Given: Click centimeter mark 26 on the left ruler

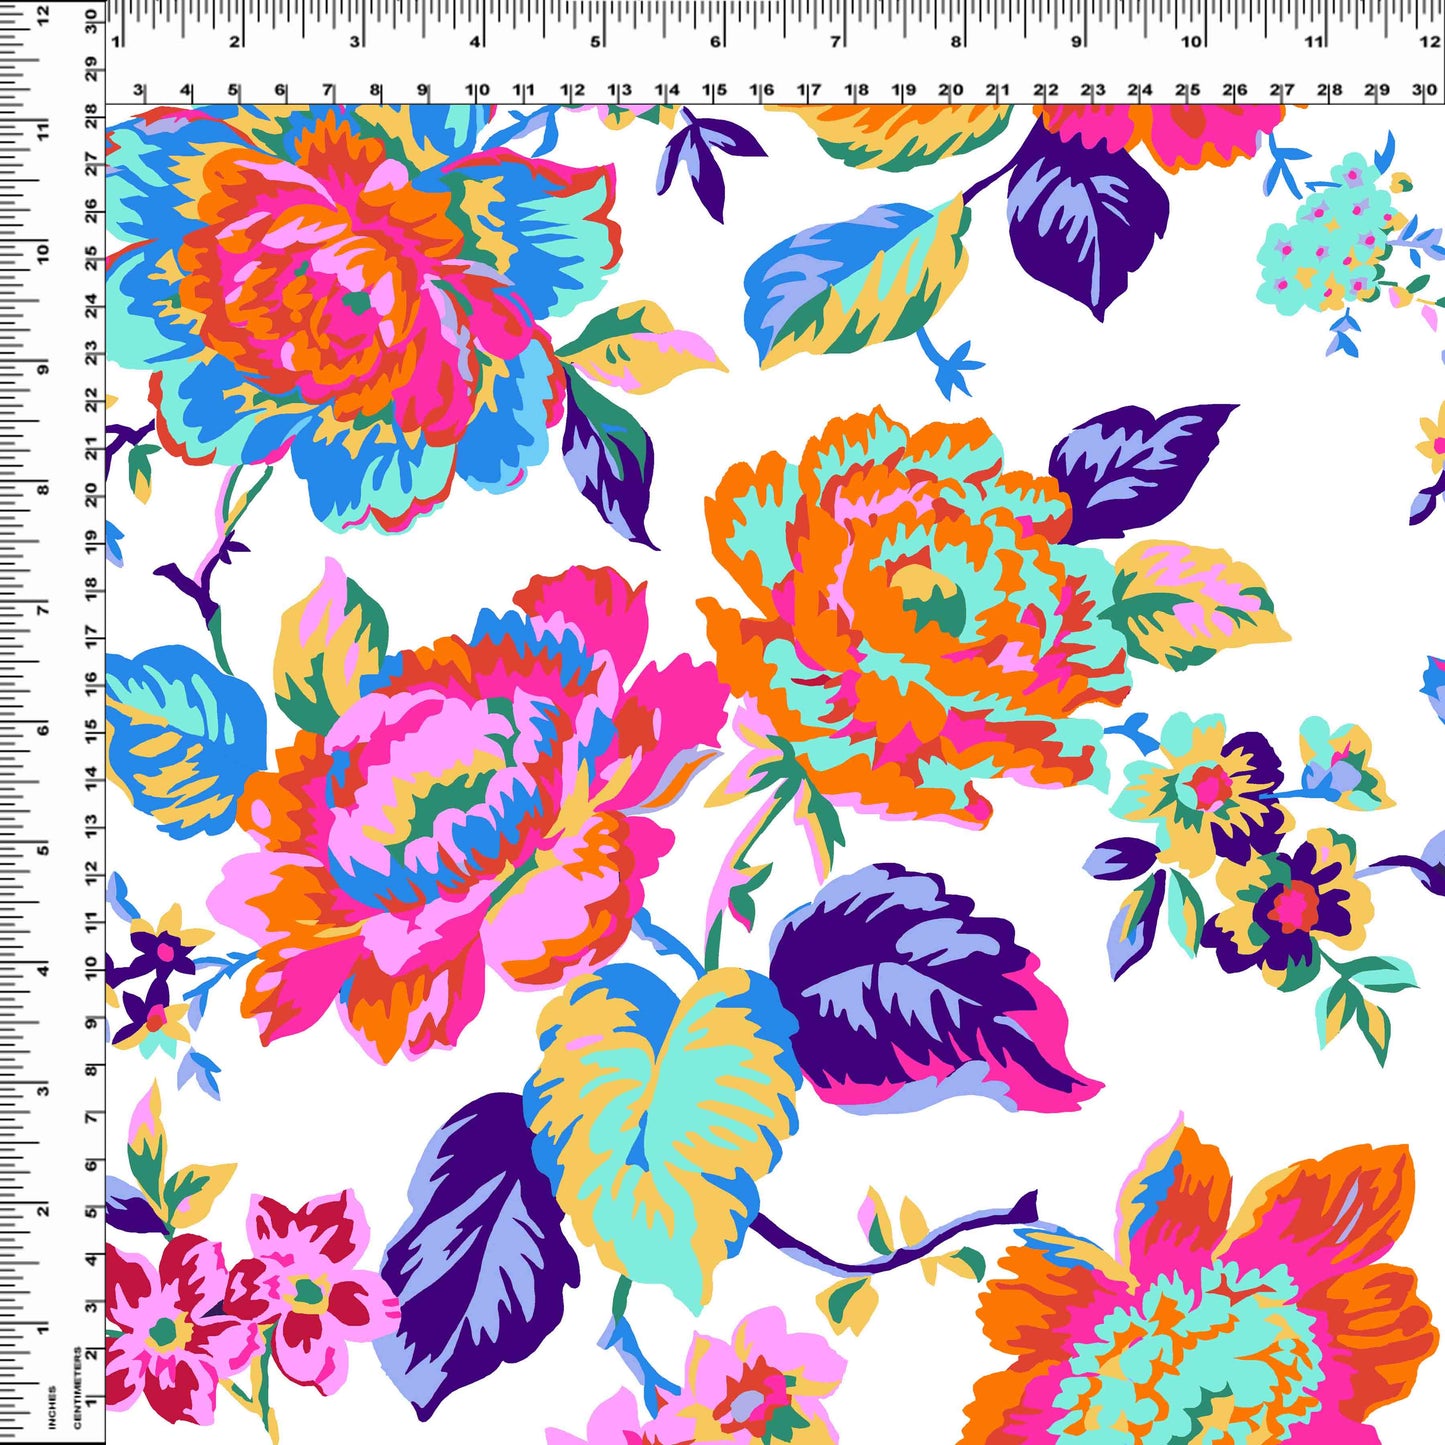Looking at the screenshot, I should pyautogui.click(x=92, y=210).
